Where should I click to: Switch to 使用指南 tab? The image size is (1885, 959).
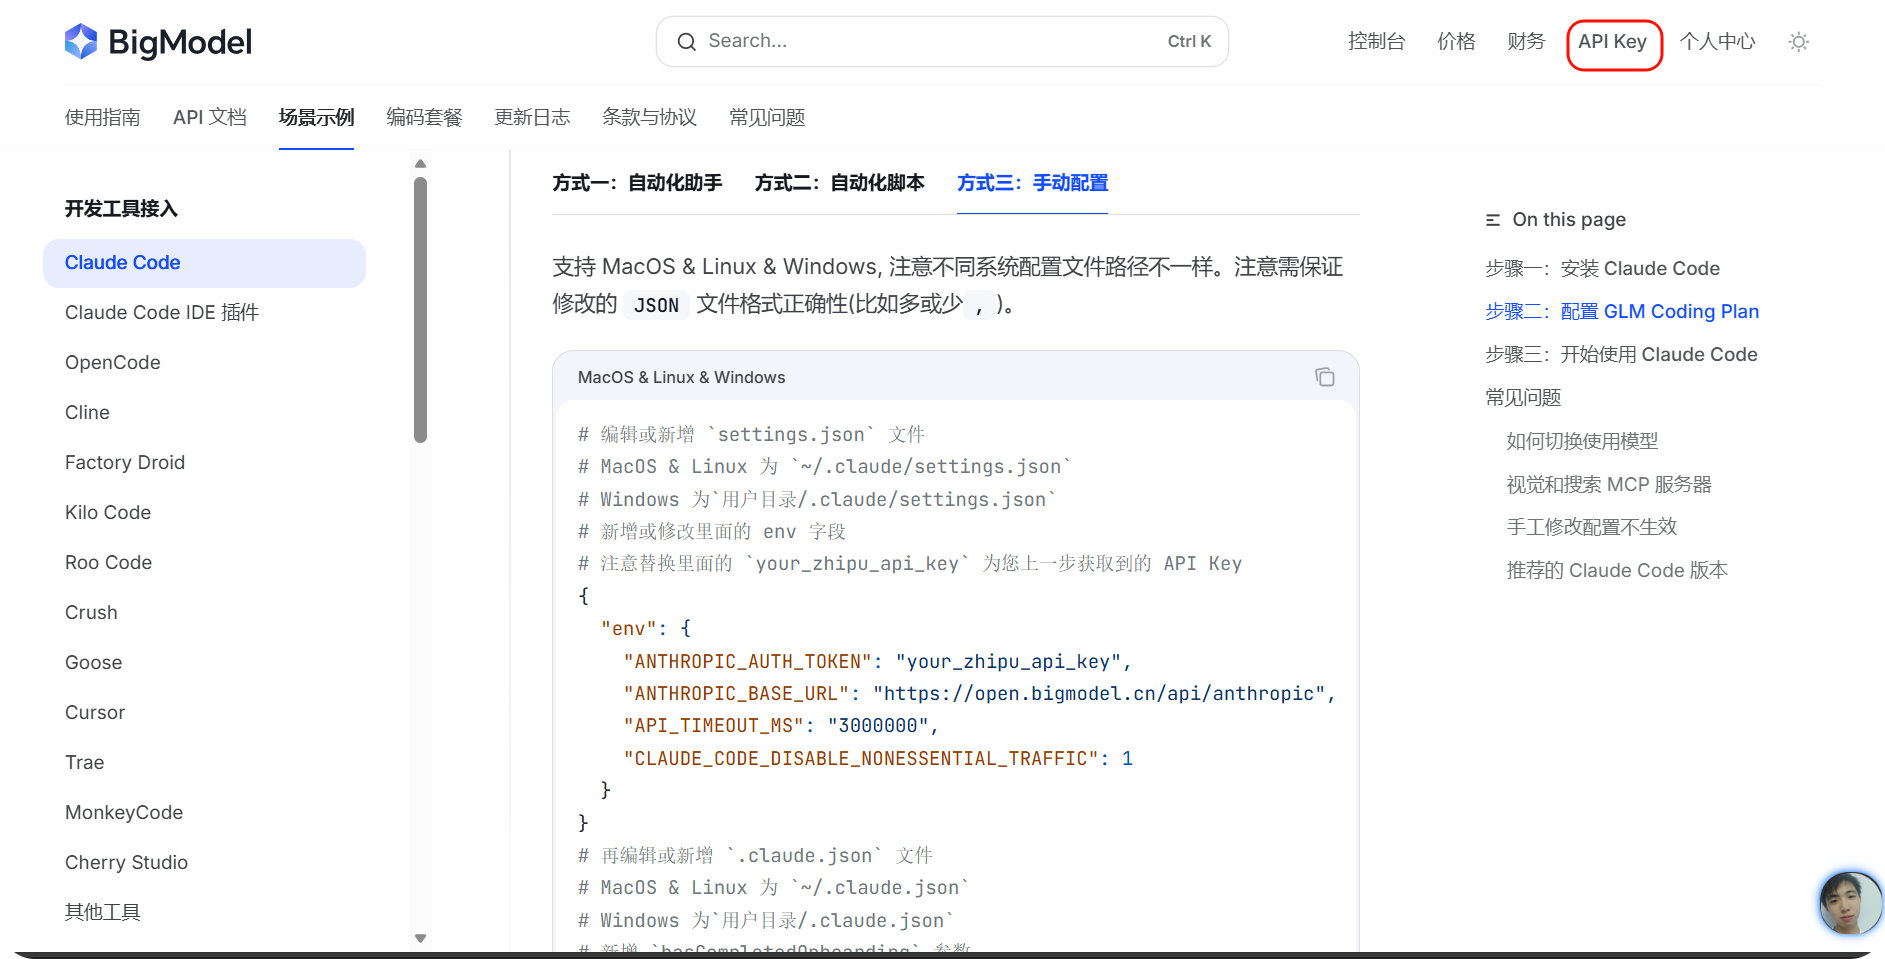(x=103, y=118)
